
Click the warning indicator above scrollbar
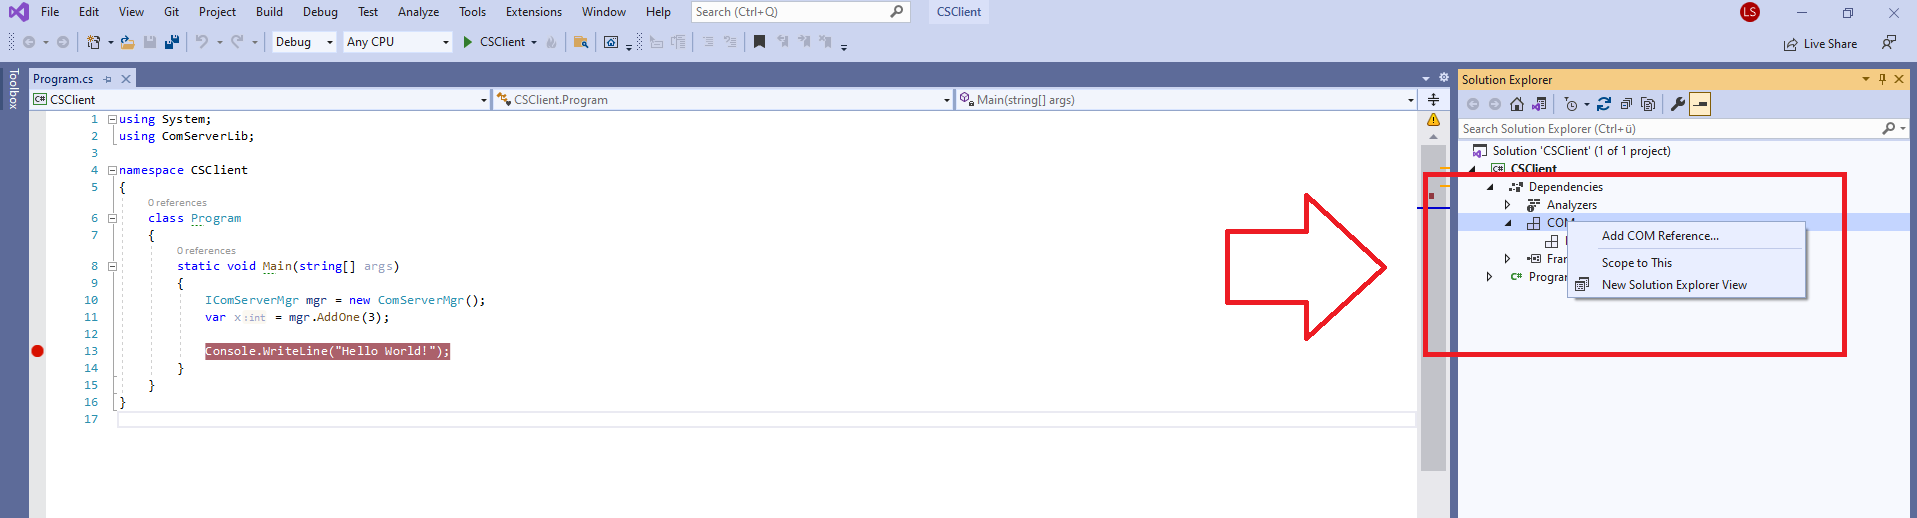click(1433, 120)
